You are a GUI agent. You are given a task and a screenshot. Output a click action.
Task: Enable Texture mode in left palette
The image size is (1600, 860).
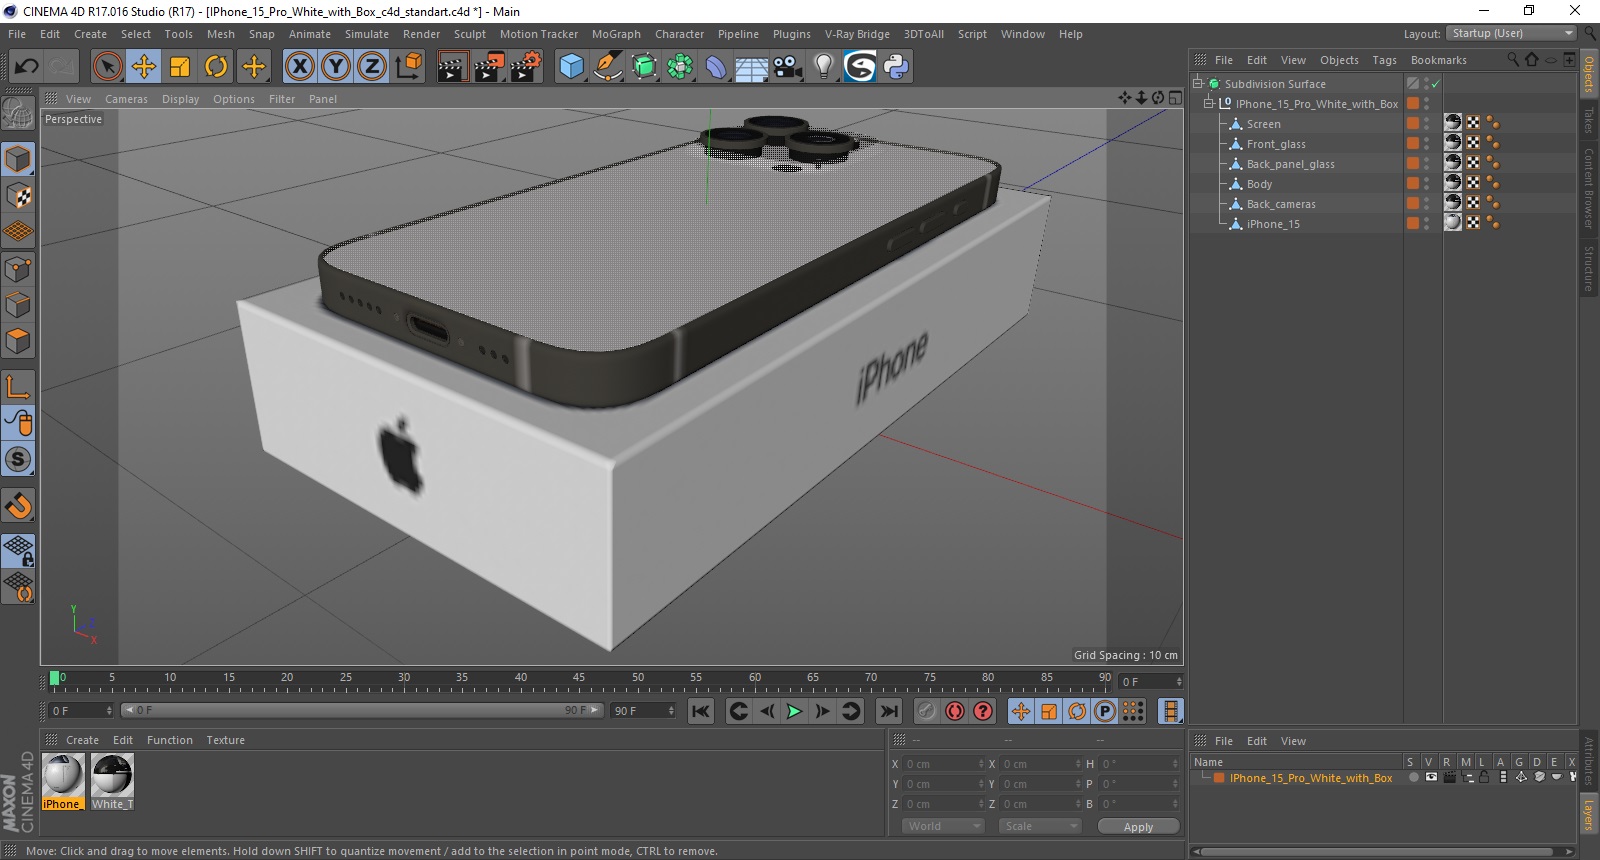[x=18, y=196]
